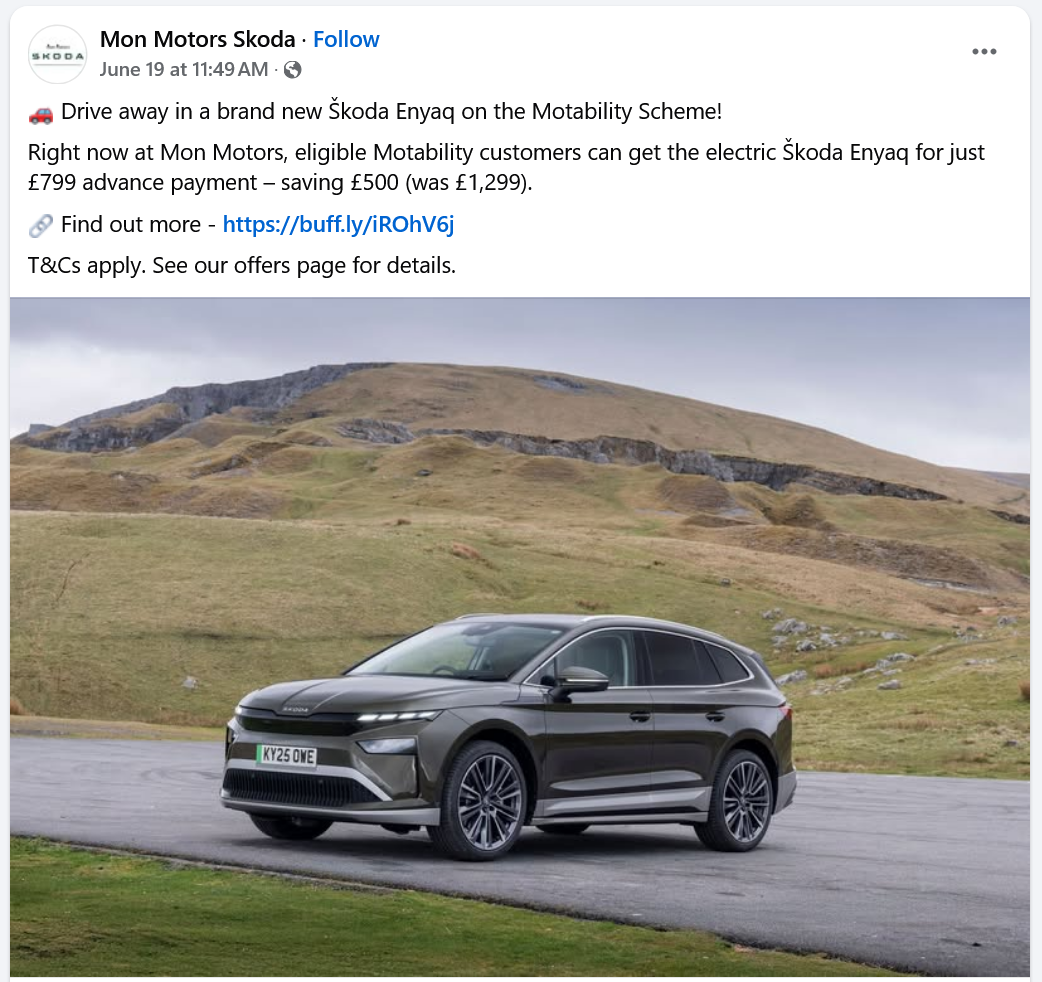The image size is (1042, 982).
Task: Click the red car emoji
Action: point(41,113)
